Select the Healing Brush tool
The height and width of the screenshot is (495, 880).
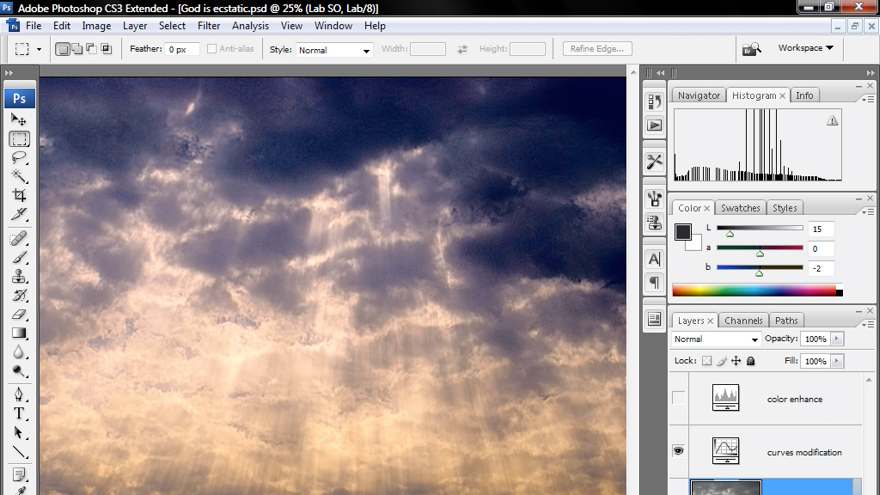(x=19, y=239)
